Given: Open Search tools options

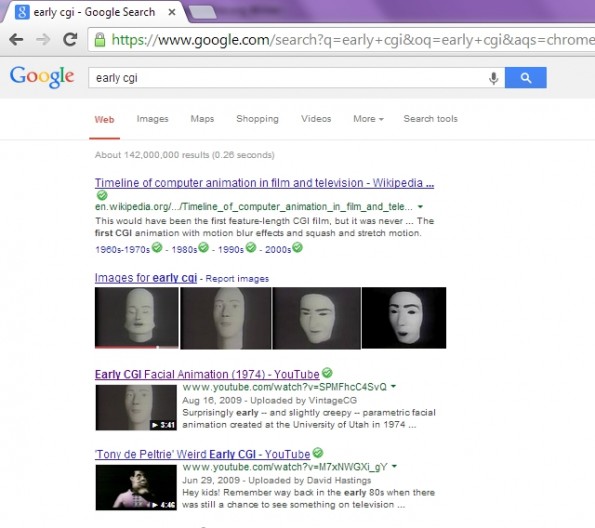Looking at the screenshot, I should pyautogui.click(x=430, y=119).
